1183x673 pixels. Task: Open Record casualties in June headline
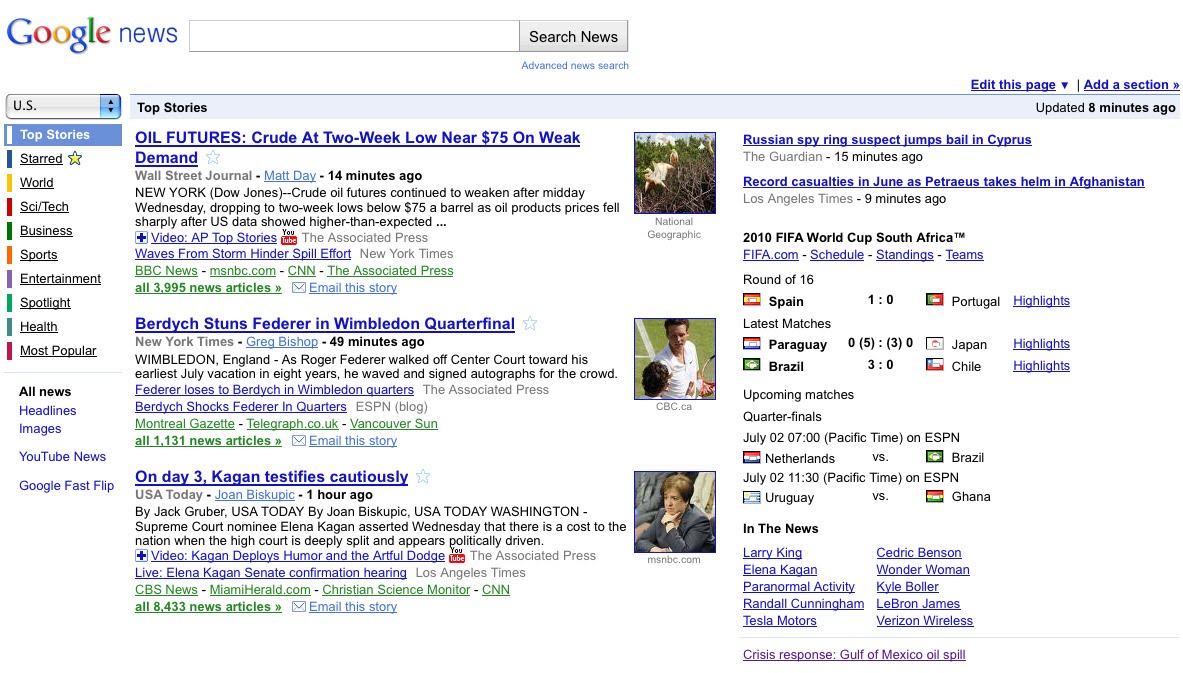point(944,182)
